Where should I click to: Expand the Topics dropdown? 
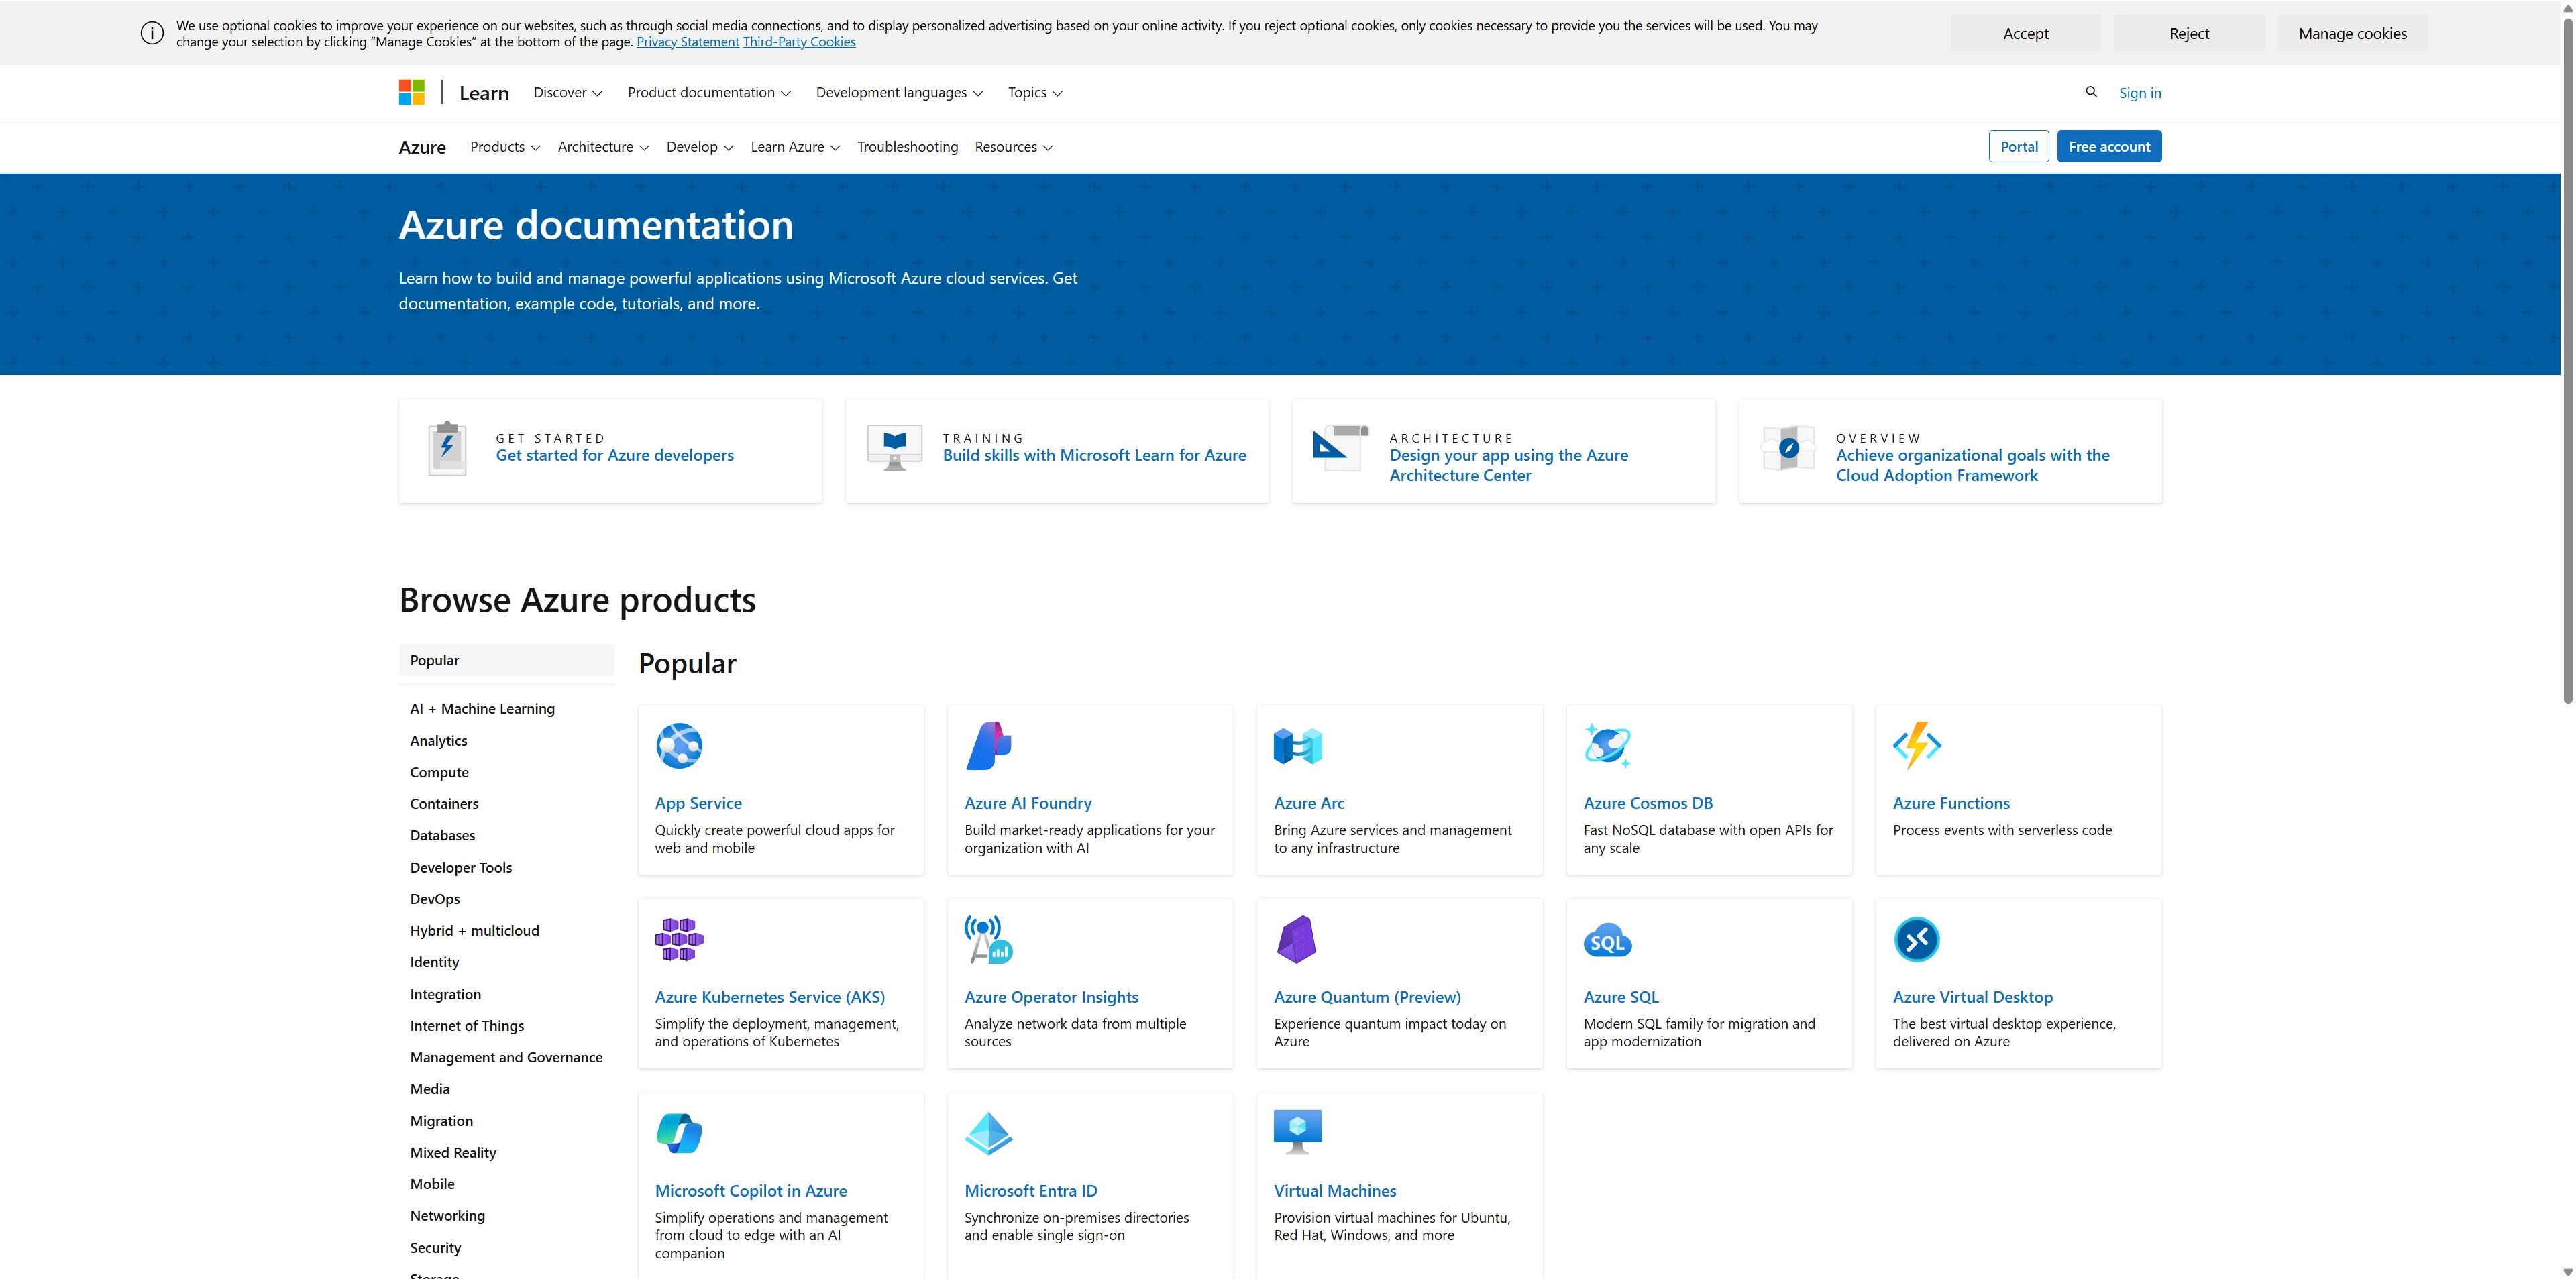click(x=1035, y=92)
